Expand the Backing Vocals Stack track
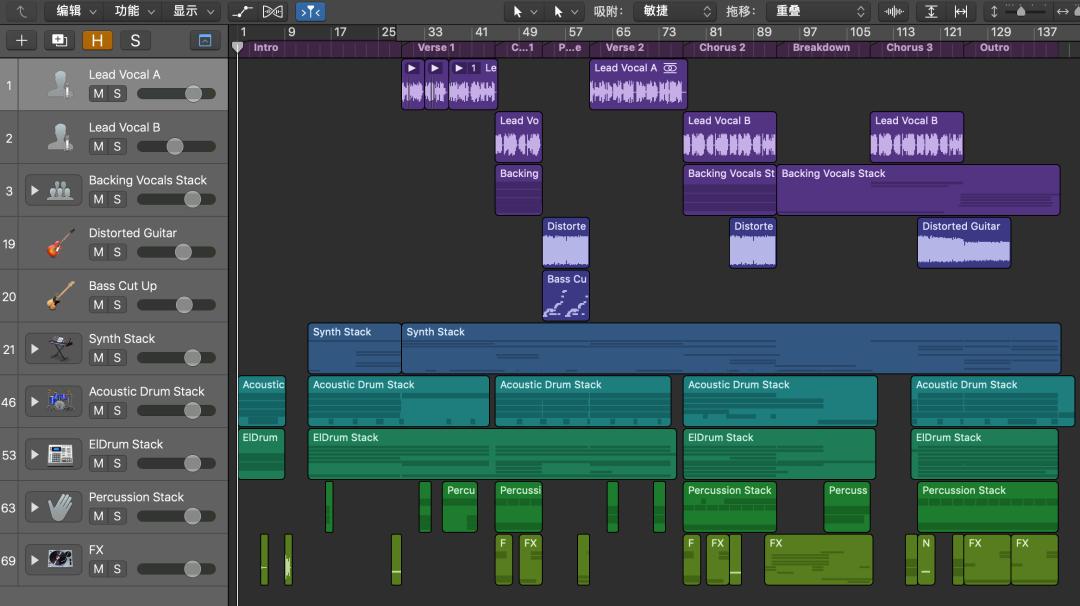The image size is (1080, 606). 36,190
